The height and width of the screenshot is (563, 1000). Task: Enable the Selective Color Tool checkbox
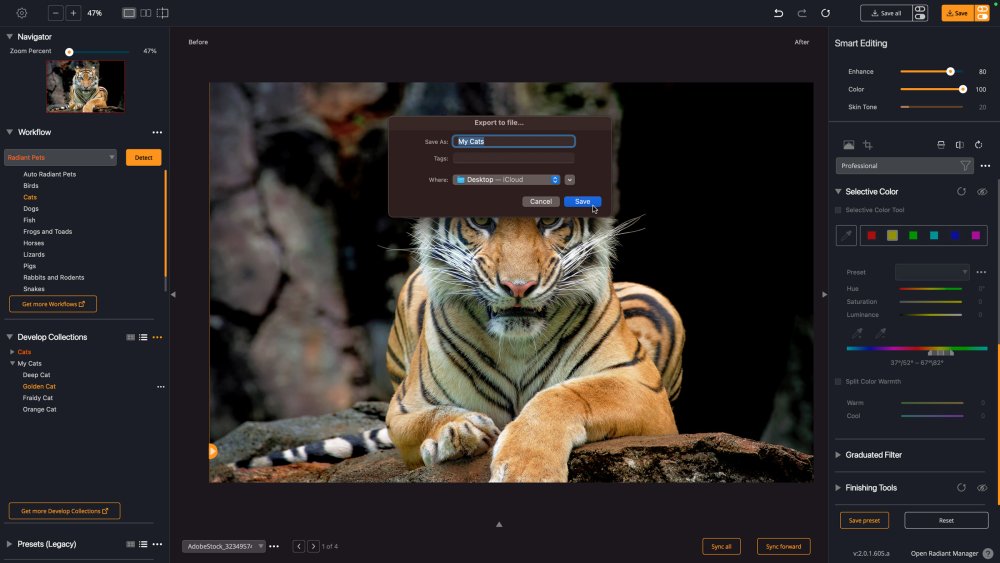(x=838, y=210)
